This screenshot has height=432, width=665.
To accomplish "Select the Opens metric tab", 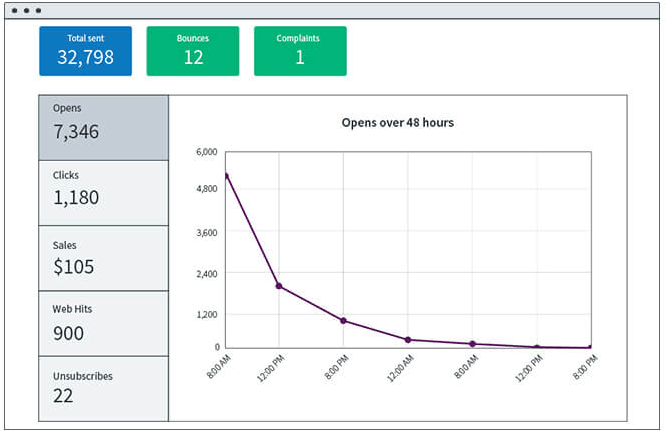I will (x=103, y=128).
